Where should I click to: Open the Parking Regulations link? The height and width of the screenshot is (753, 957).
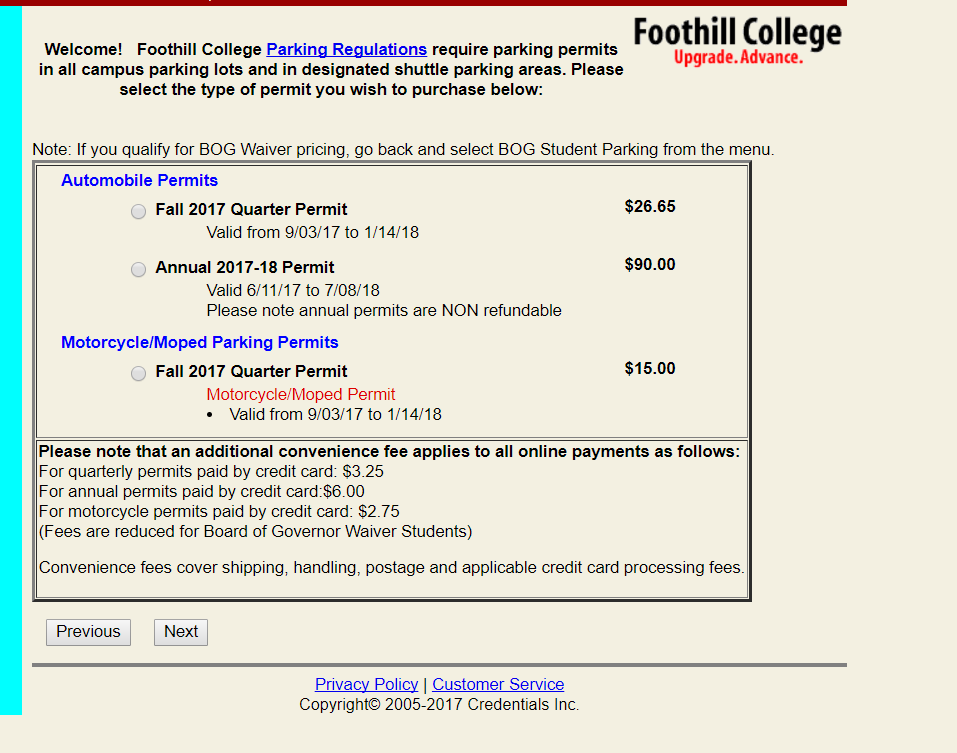347,49
